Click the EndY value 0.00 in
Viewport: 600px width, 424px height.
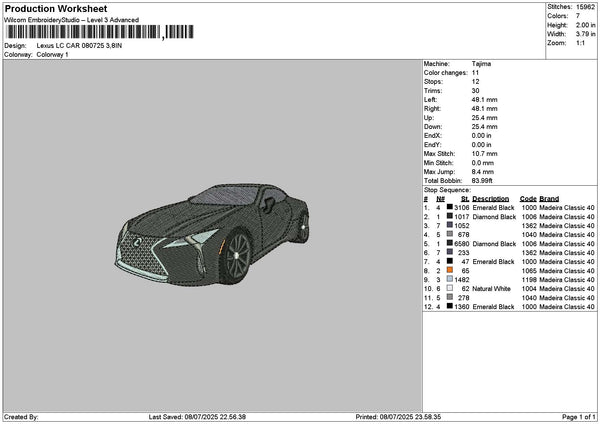tap(481, 145)
